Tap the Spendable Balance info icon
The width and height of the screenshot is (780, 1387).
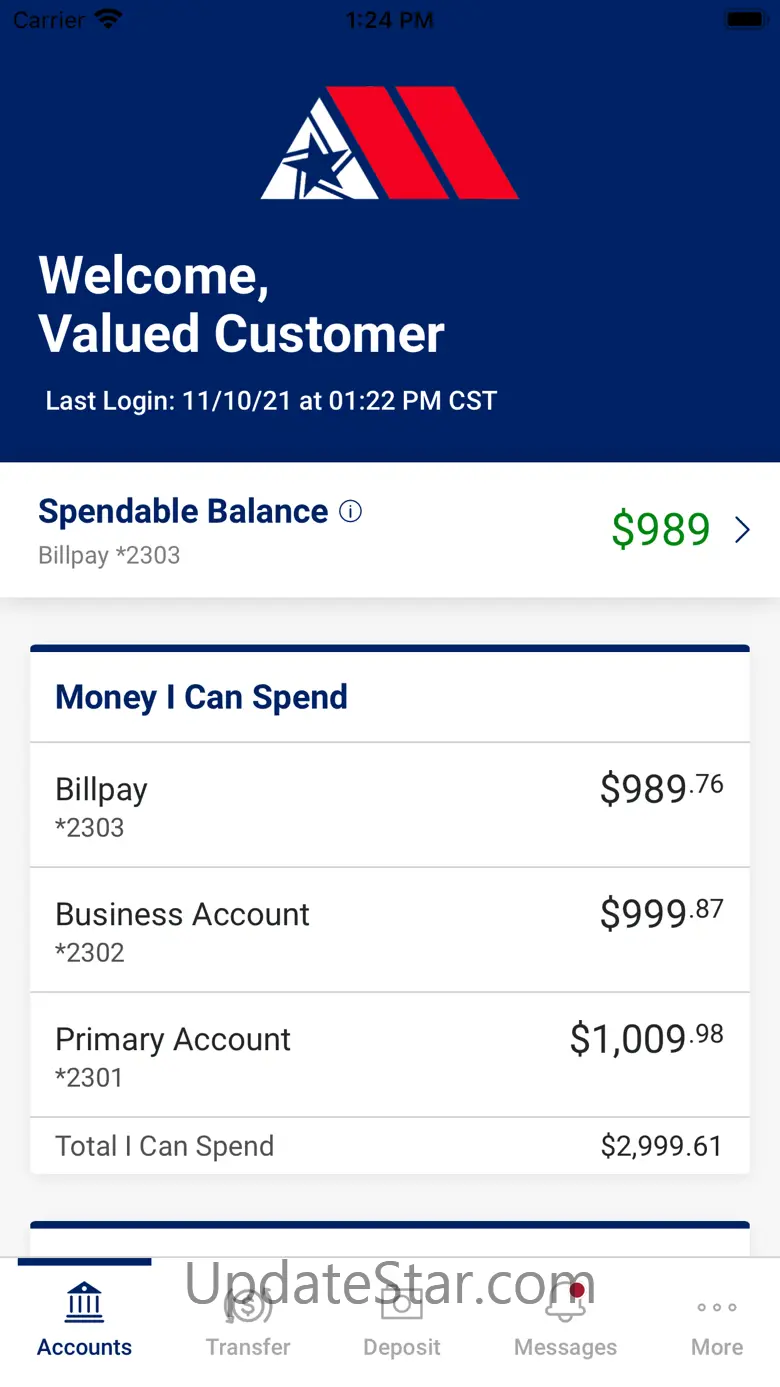click(x=350, y=512)
